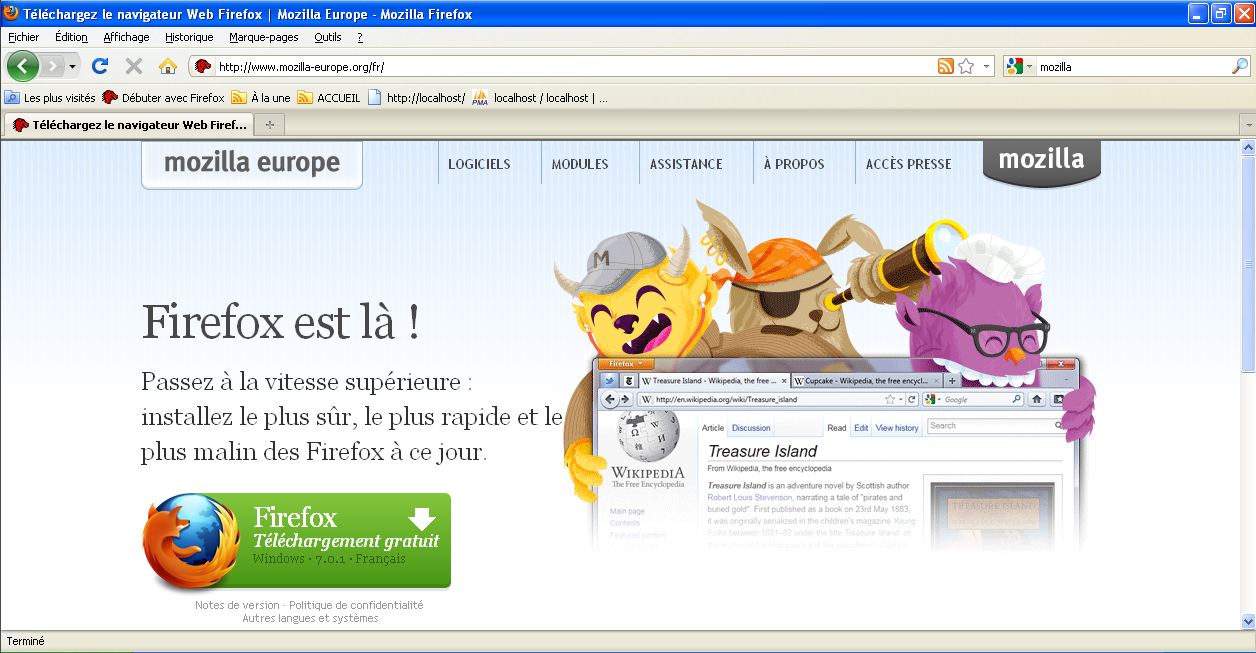Viewport: 1256px width, 653px height.
Task: Click in the search box containing mozilla
Action: tap(1133, 66)
